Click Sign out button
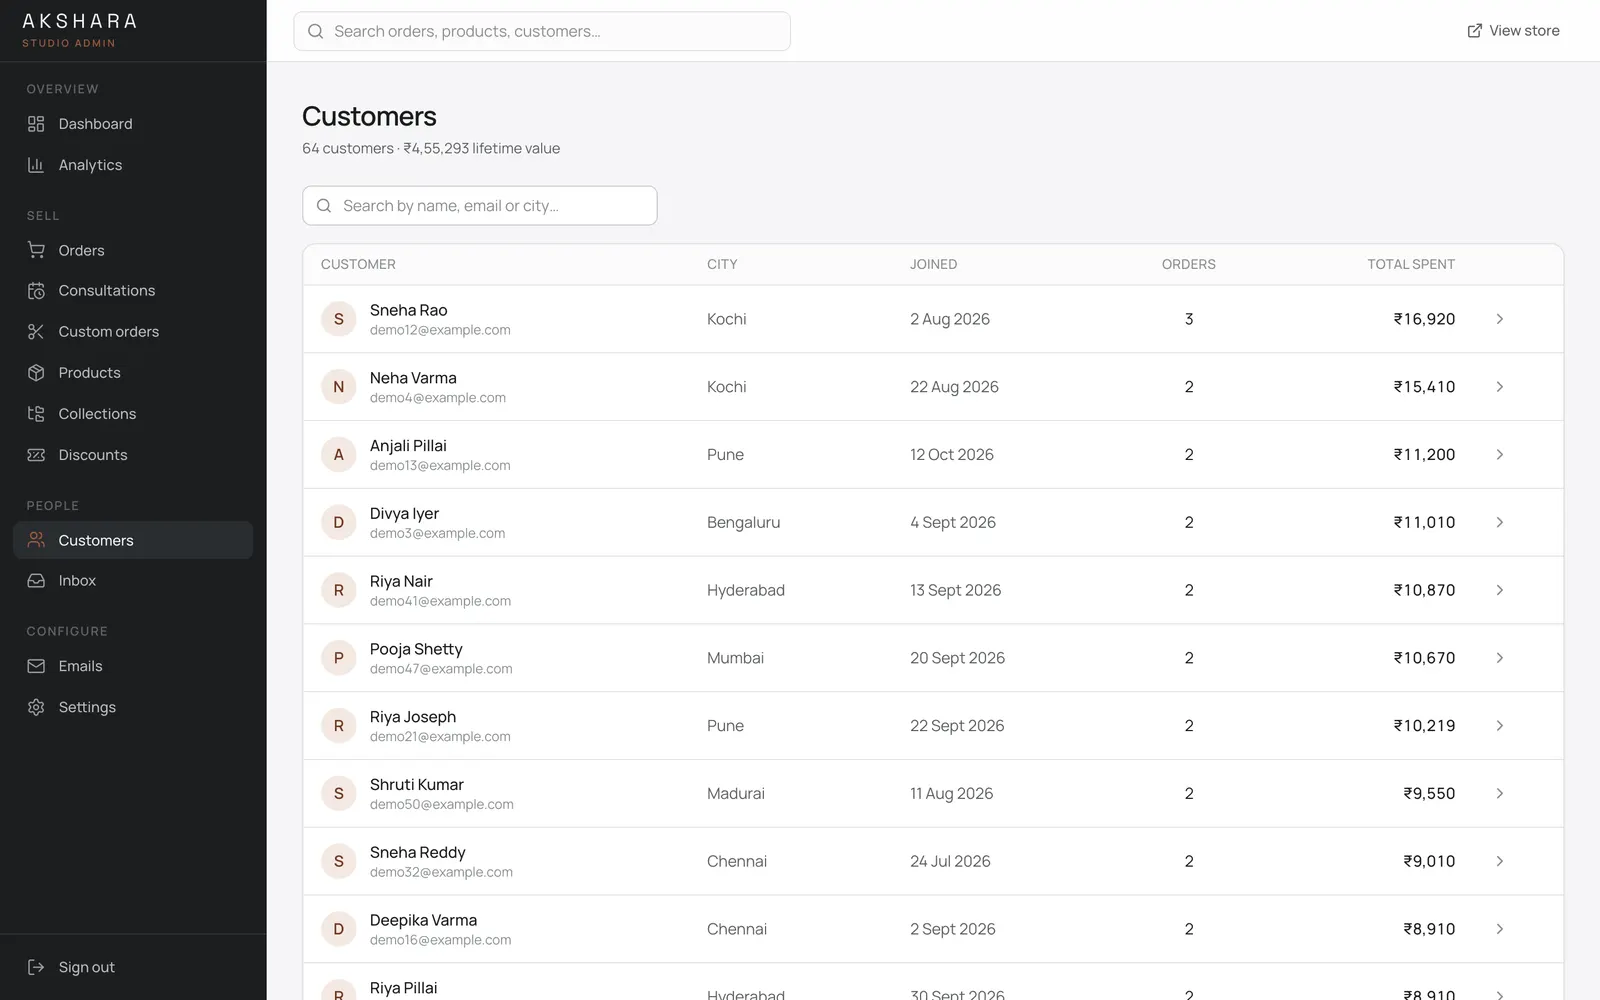The image size is (1600, 1000). coord(133,967)
